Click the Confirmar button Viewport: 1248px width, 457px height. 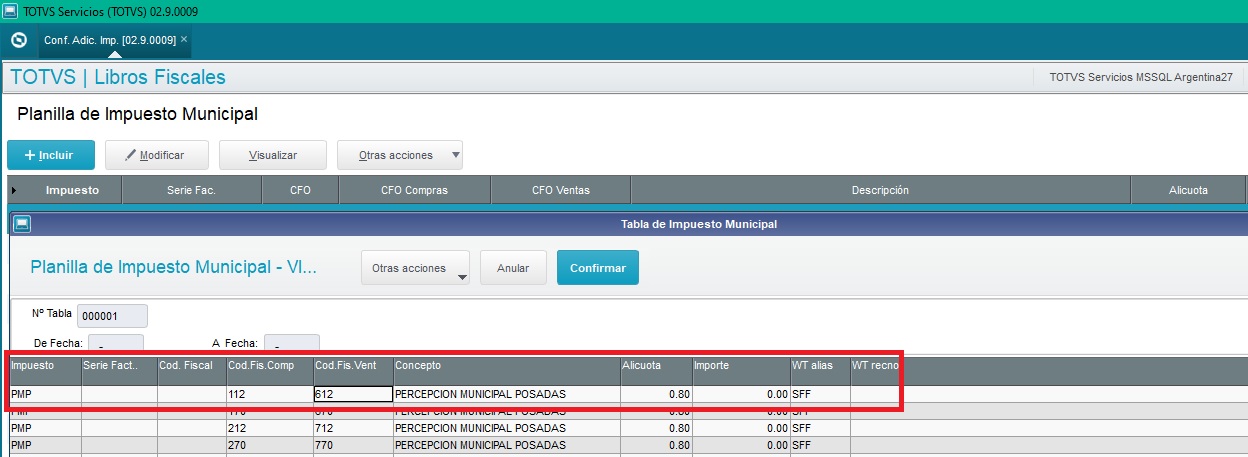pos(598,268)
